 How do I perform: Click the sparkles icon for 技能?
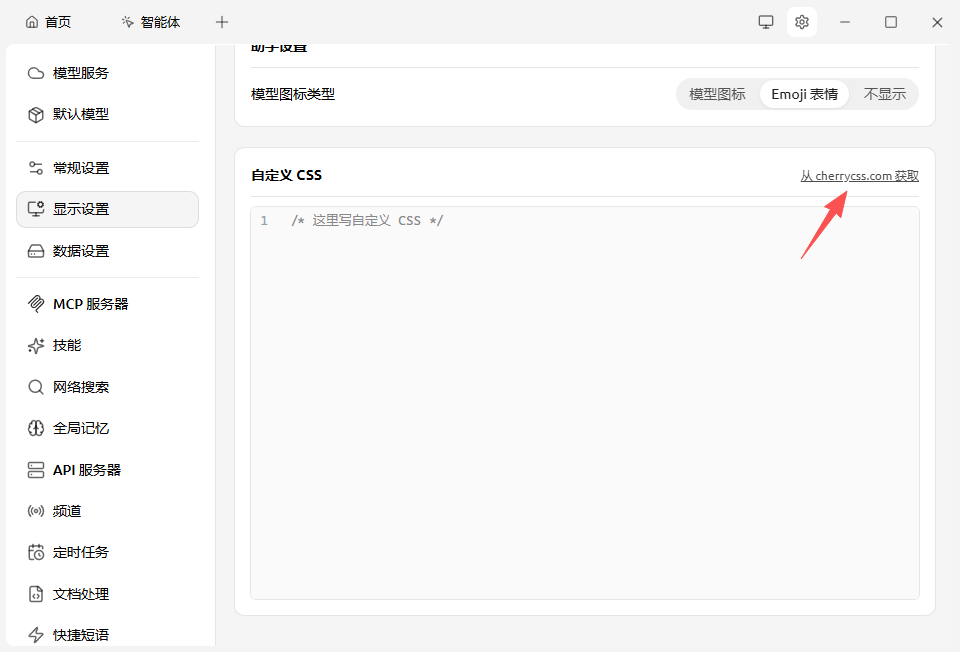click(x=36, y=345)
